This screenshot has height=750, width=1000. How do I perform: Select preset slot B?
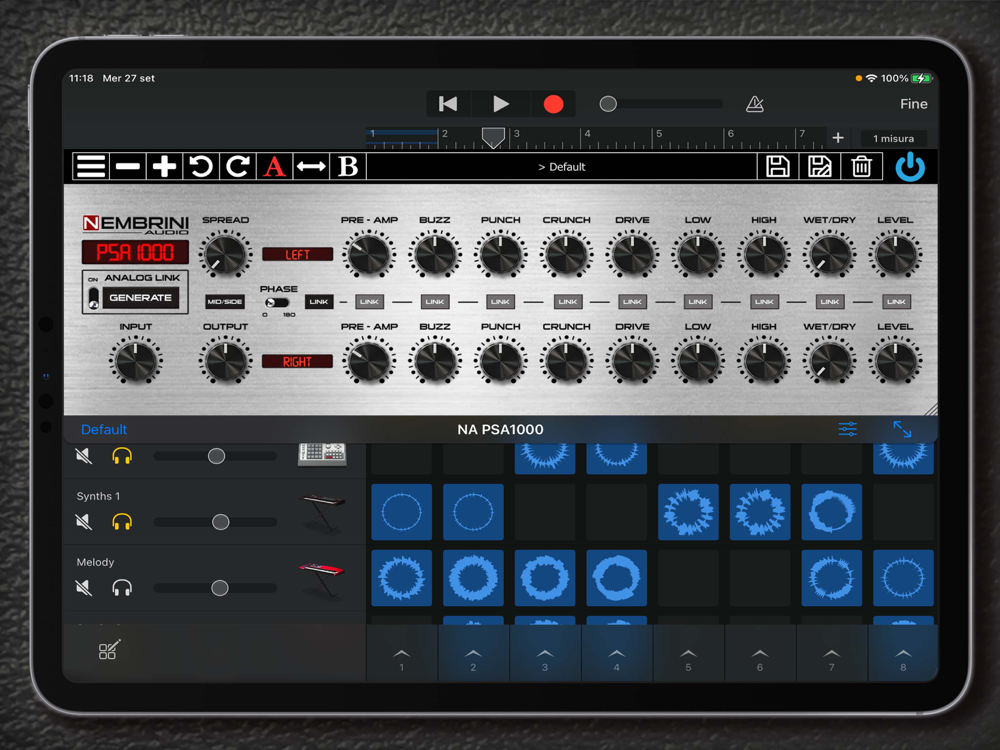click(348, 166)
